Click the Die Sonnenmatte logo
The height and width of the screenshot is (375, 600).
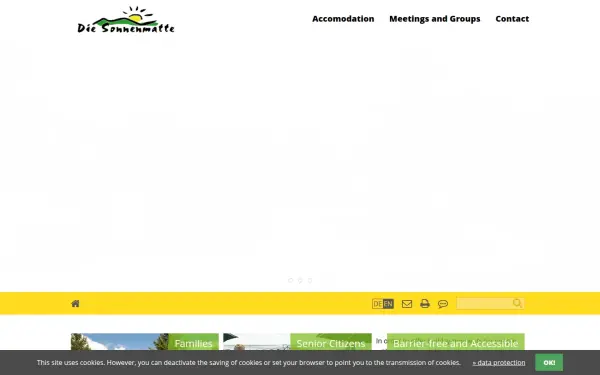(x=126, y=20)
